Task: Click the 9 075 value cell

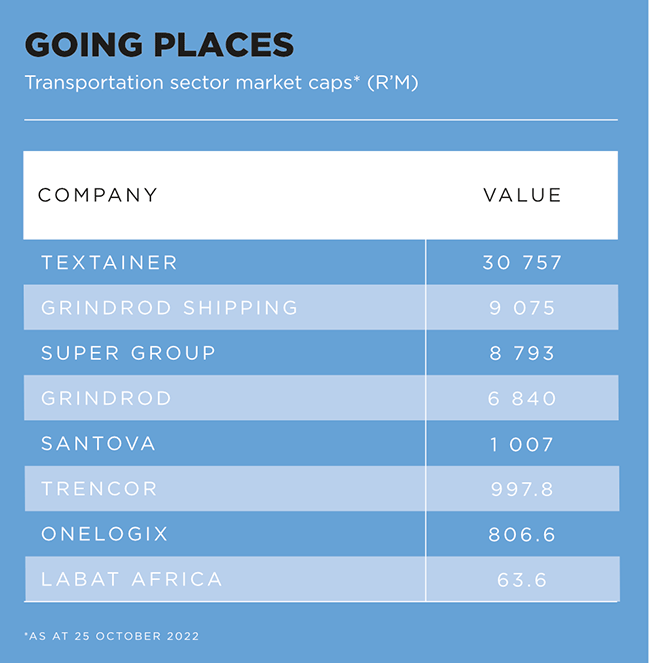Action: pos(522,307)
